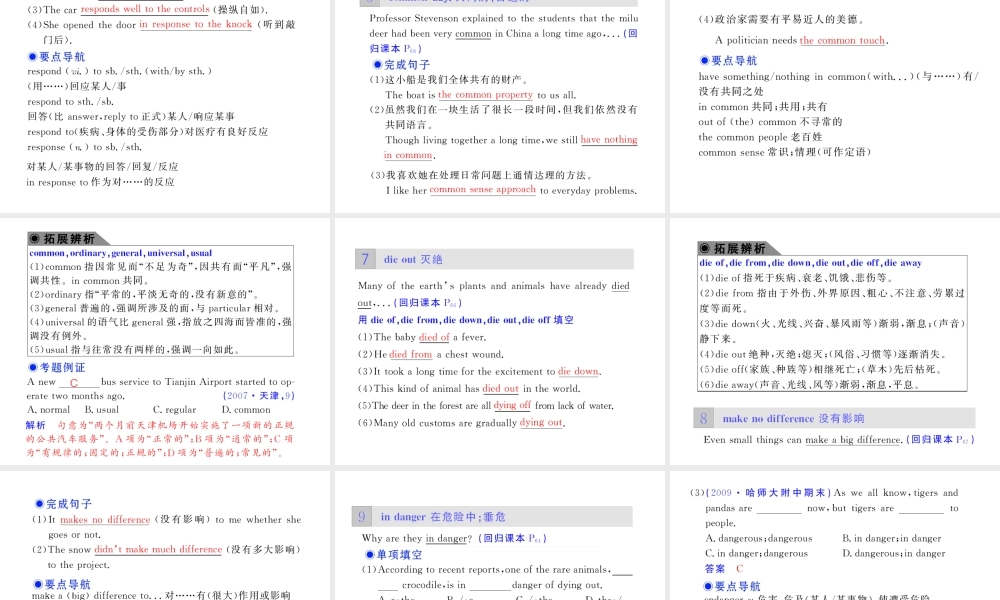This screenshot has height=600, width=1000.
Task: Select option "D. common"
Action: 246,409
